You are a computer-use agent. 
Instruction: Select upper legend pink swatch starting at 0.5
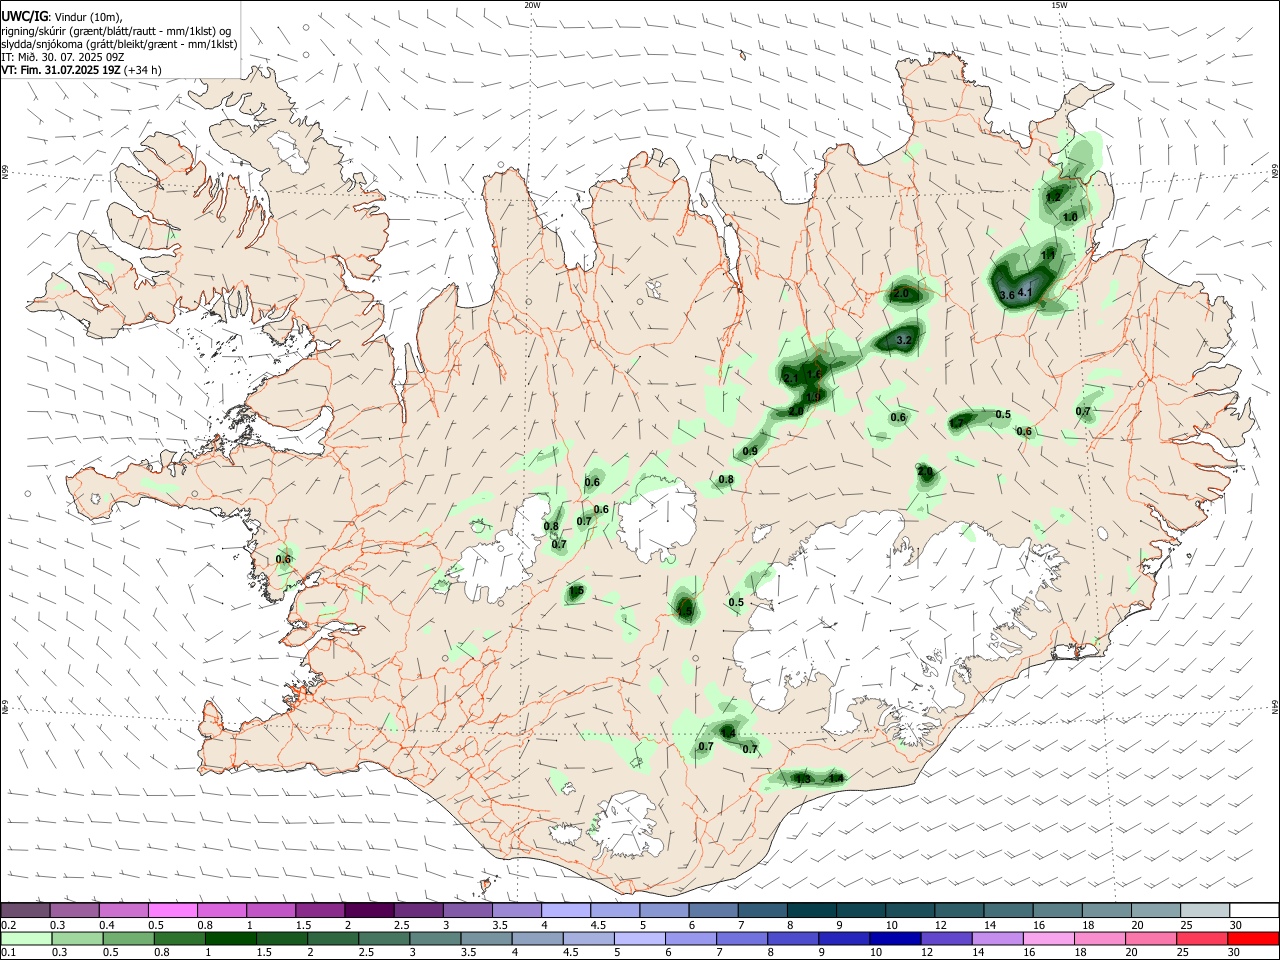coord(172,911)
